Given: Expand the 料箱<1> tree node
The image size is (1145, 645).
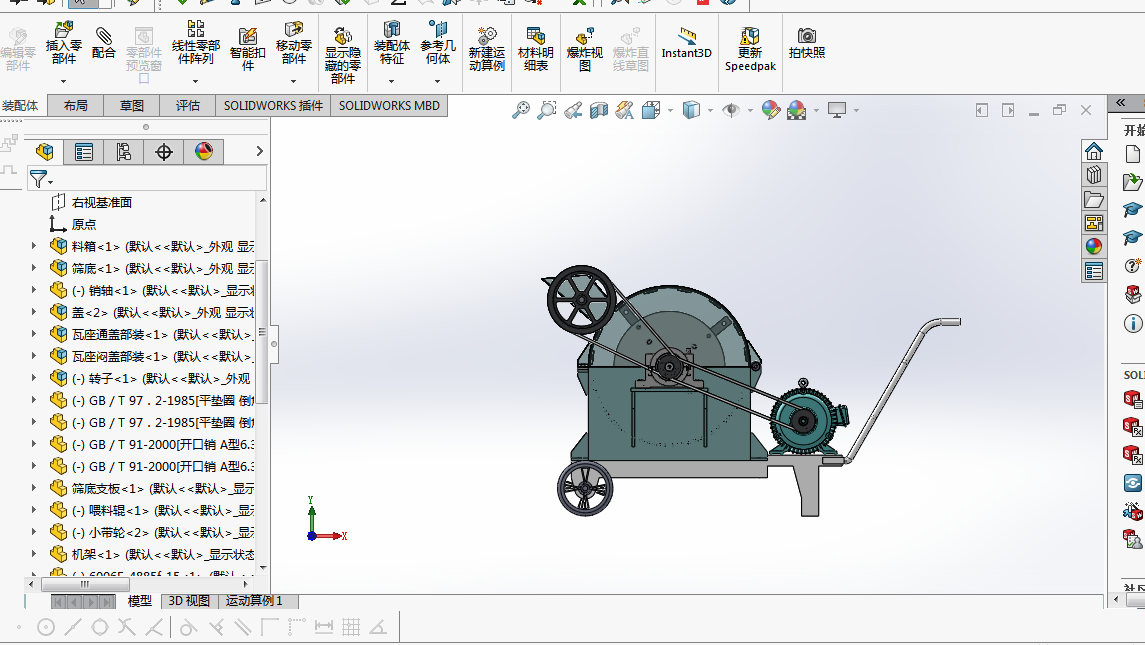Looking at the screenshot, I should pyautogui.click(x=34, y=246).
